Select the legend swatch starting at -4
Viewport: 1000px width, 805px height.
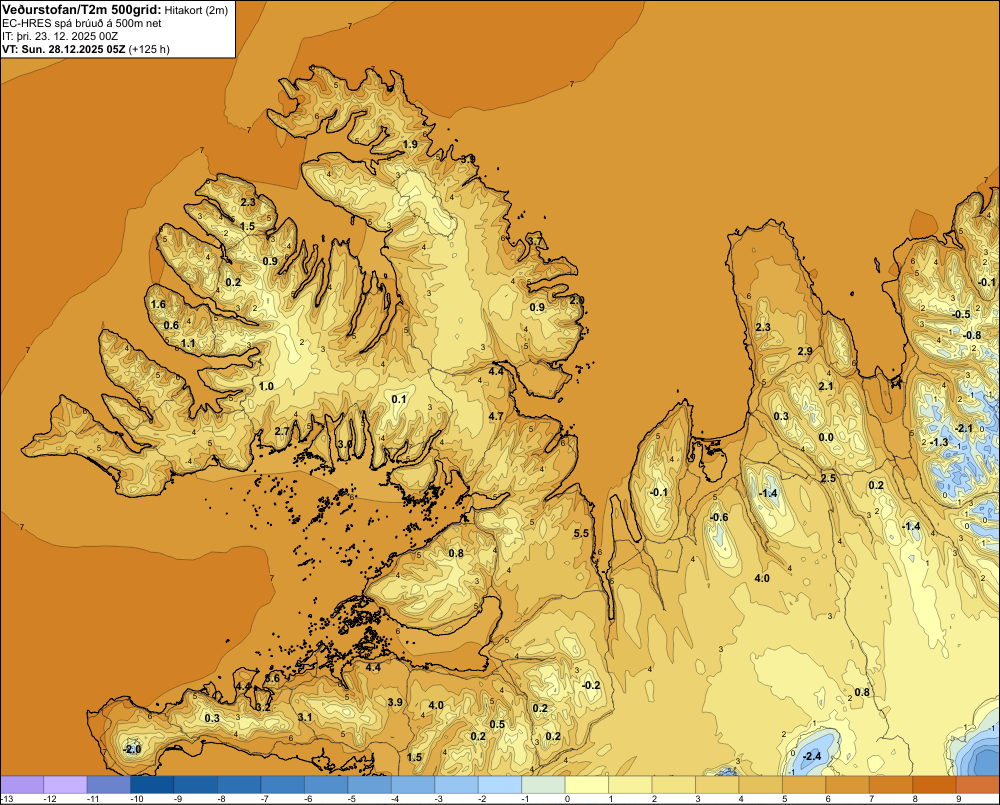point(413,785)
